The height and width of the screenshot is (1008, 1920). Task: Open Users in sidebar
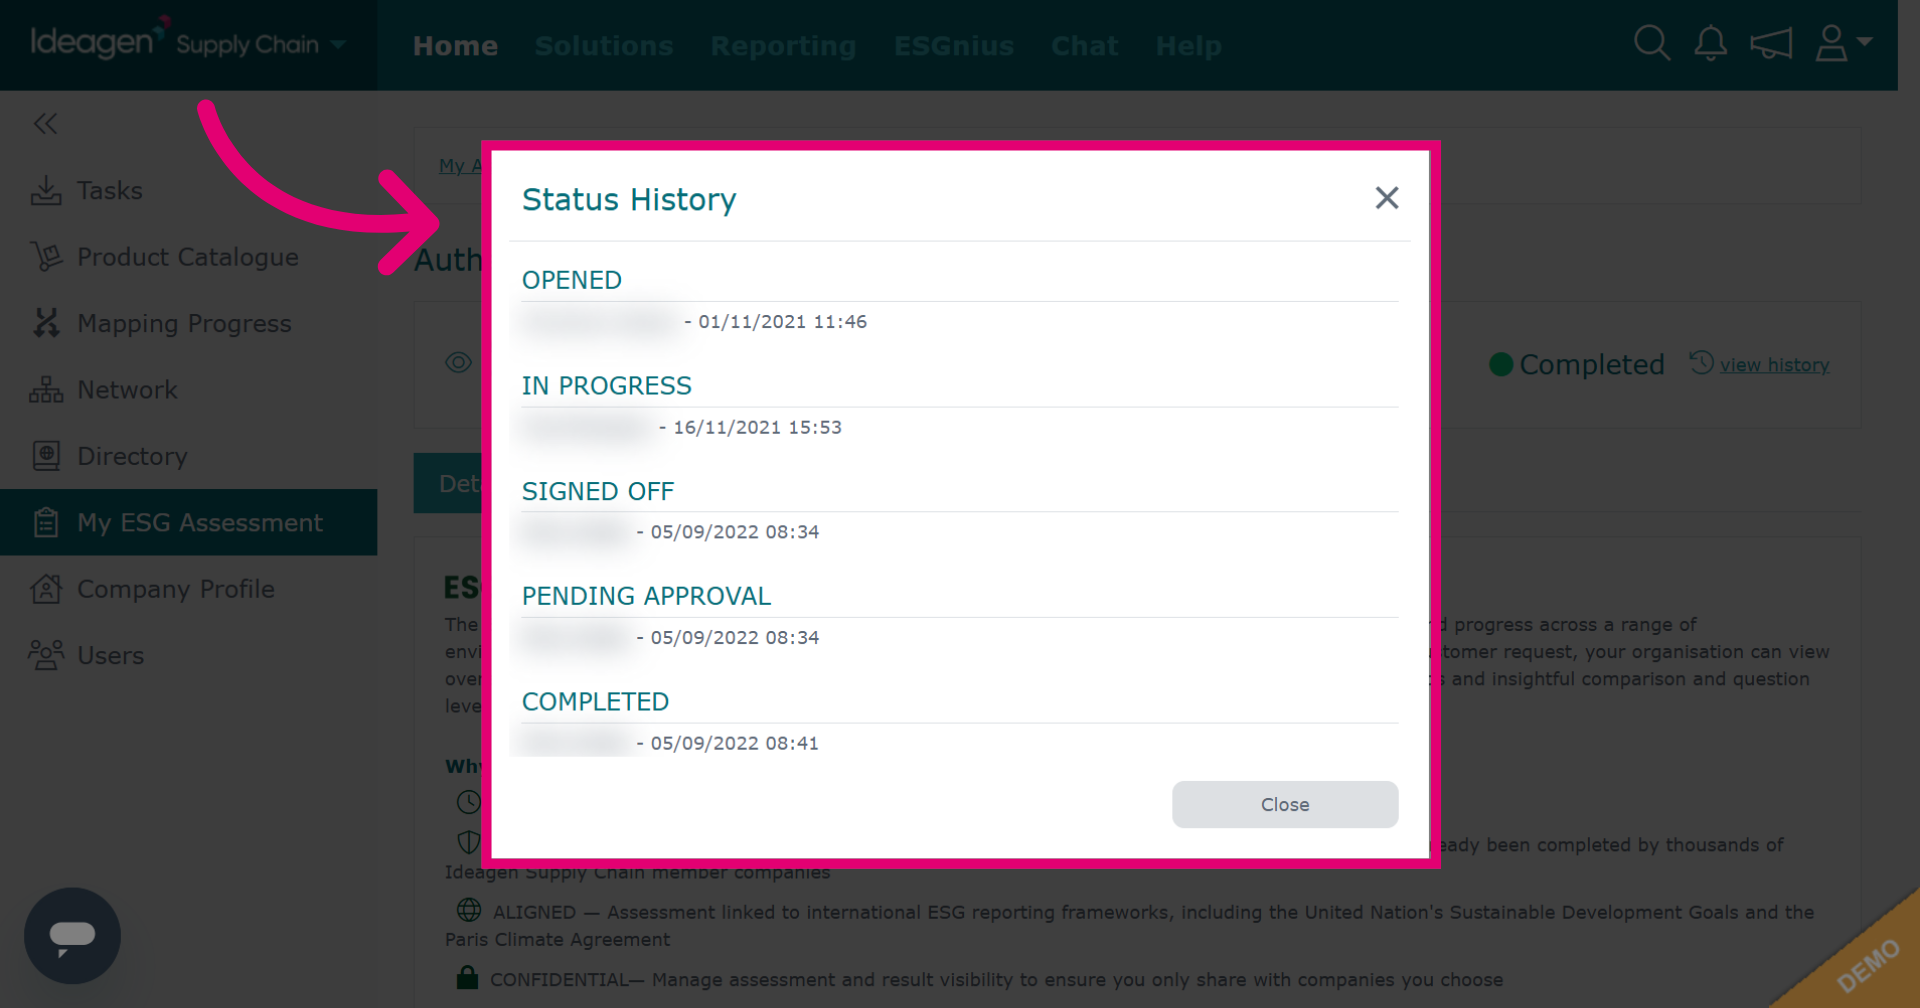point(188,655)
